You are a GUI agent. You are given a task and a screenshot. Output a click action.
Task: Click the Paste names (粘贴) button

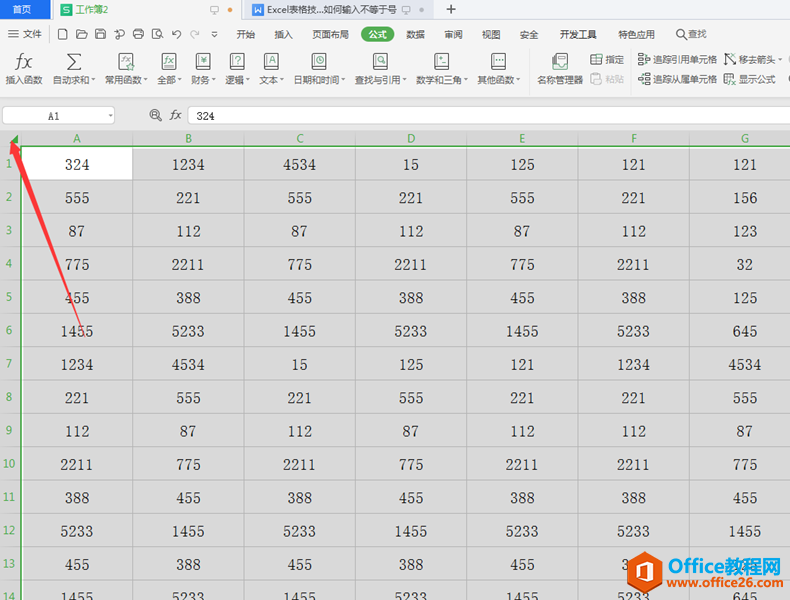pyautogui.click(x=607, y=79)
